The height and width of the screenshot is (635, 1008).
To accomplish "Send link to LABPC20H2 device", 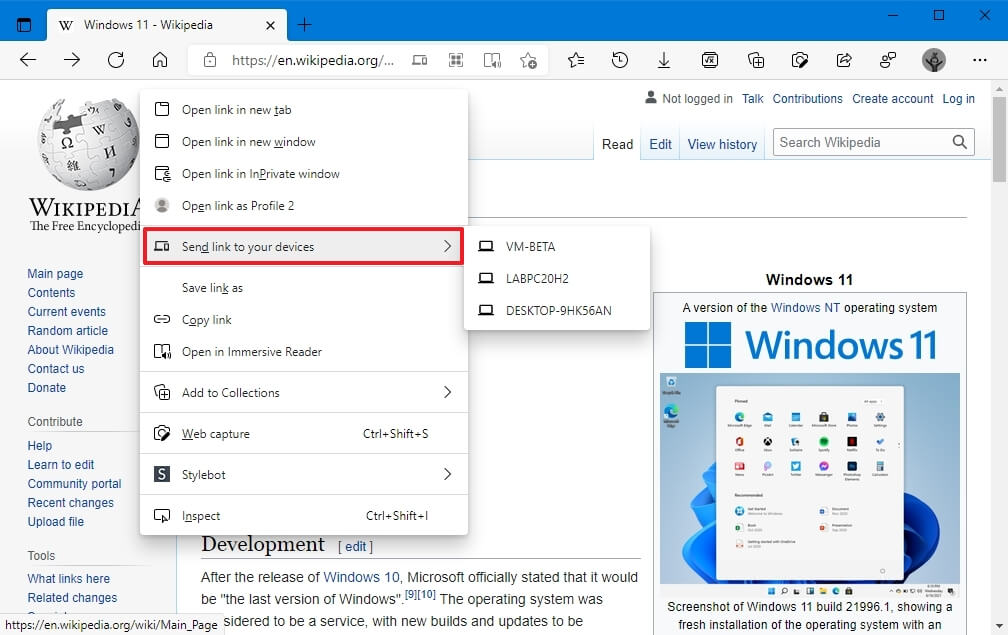I will pos(557,279).
